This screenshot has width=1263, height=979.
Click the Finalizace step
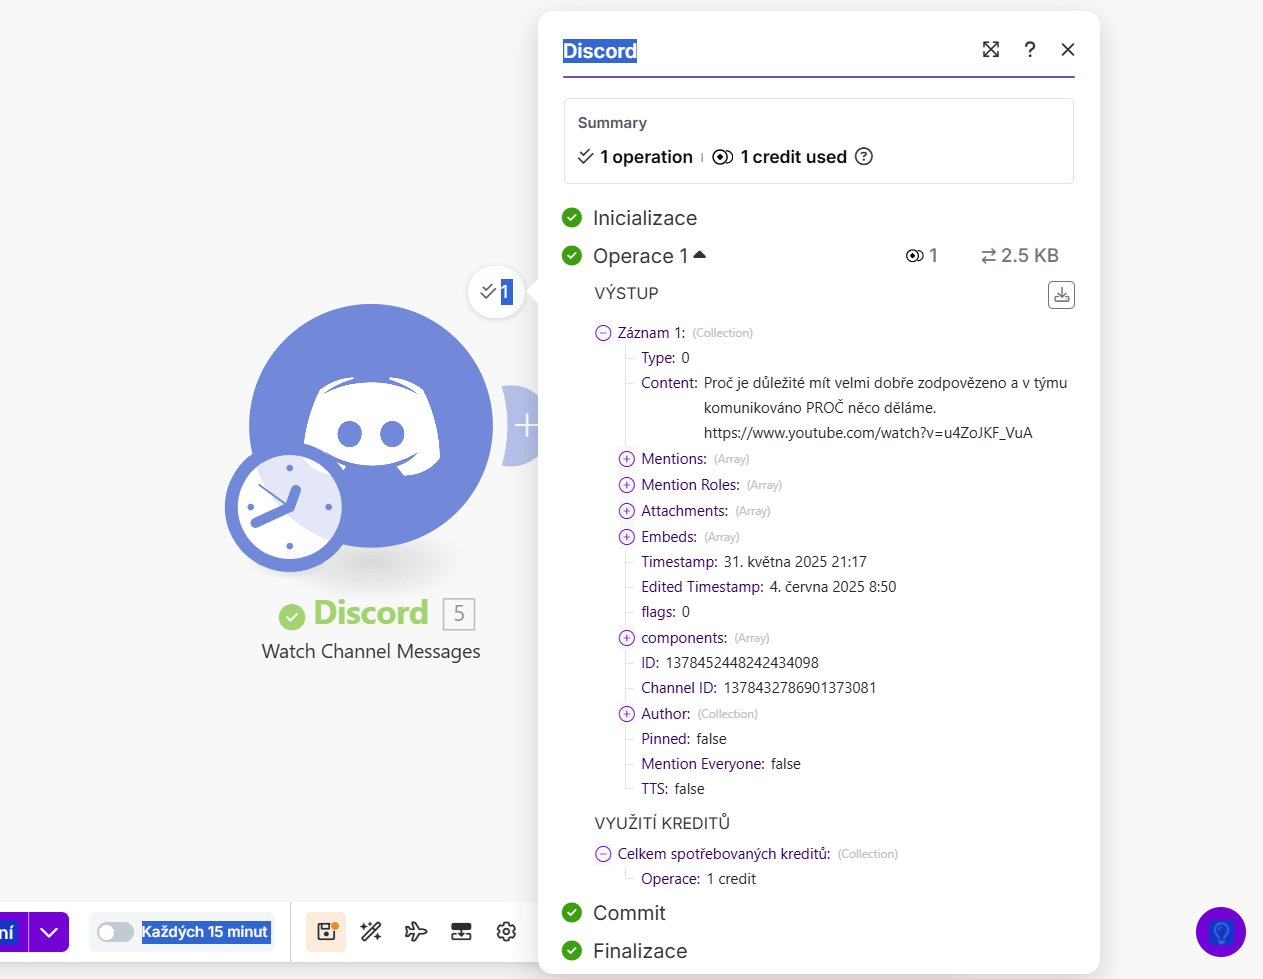640,951
